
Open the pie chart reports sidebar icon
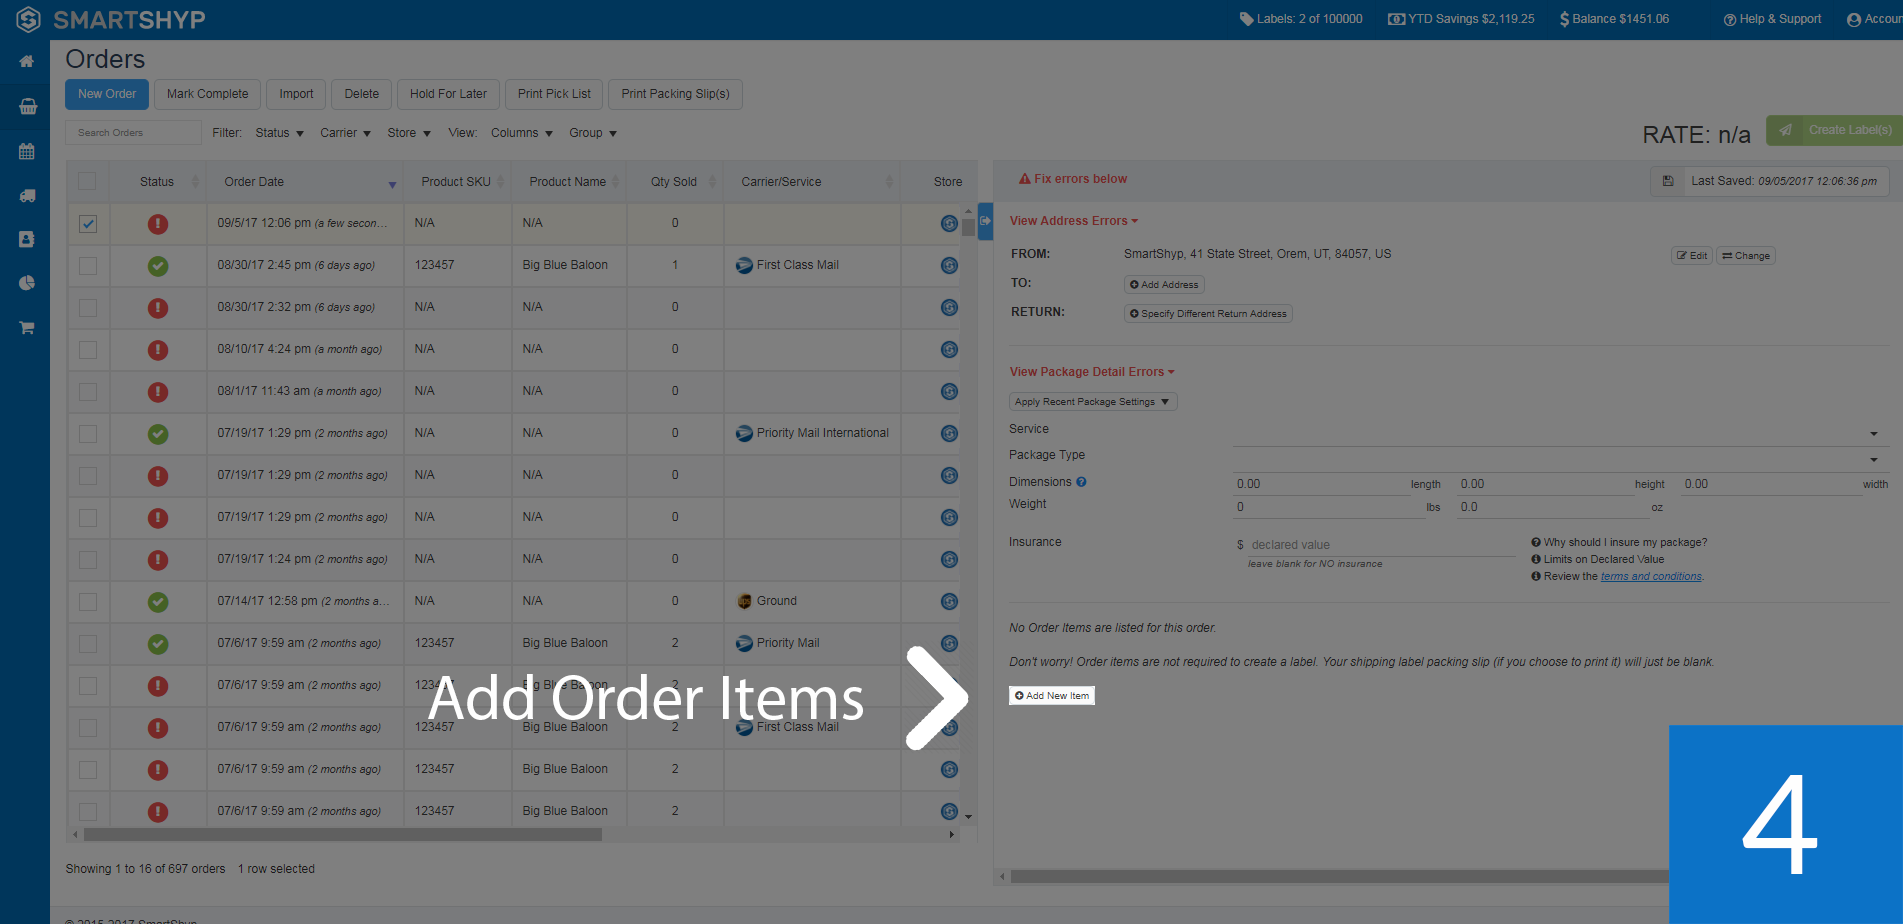pyautogui.click(x=27, y=283)
